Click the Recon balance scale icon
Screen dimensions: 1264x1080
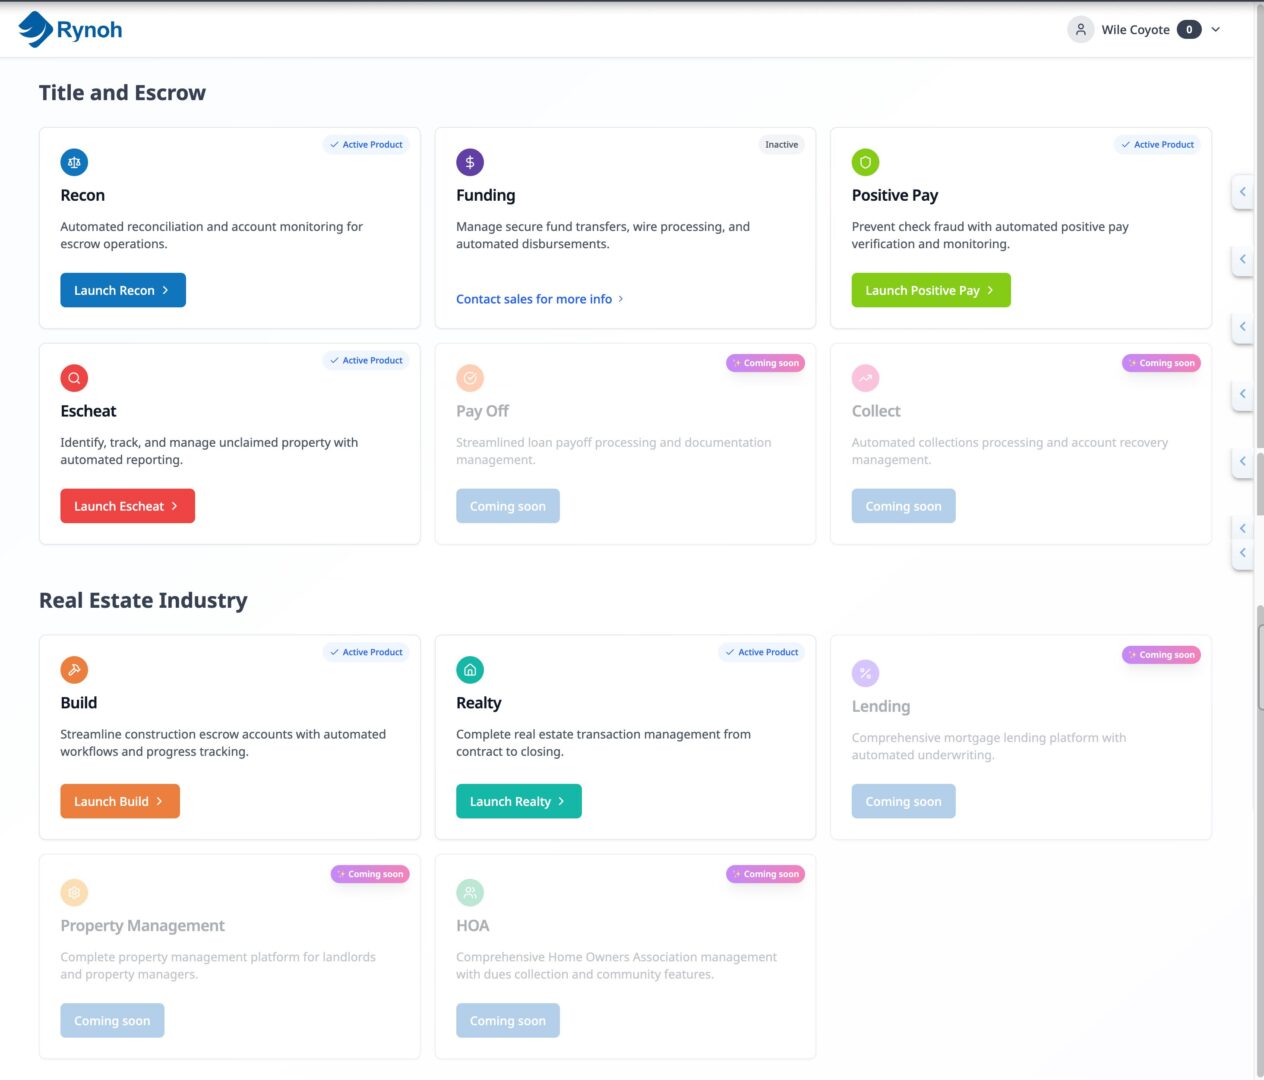pos(74,162)
